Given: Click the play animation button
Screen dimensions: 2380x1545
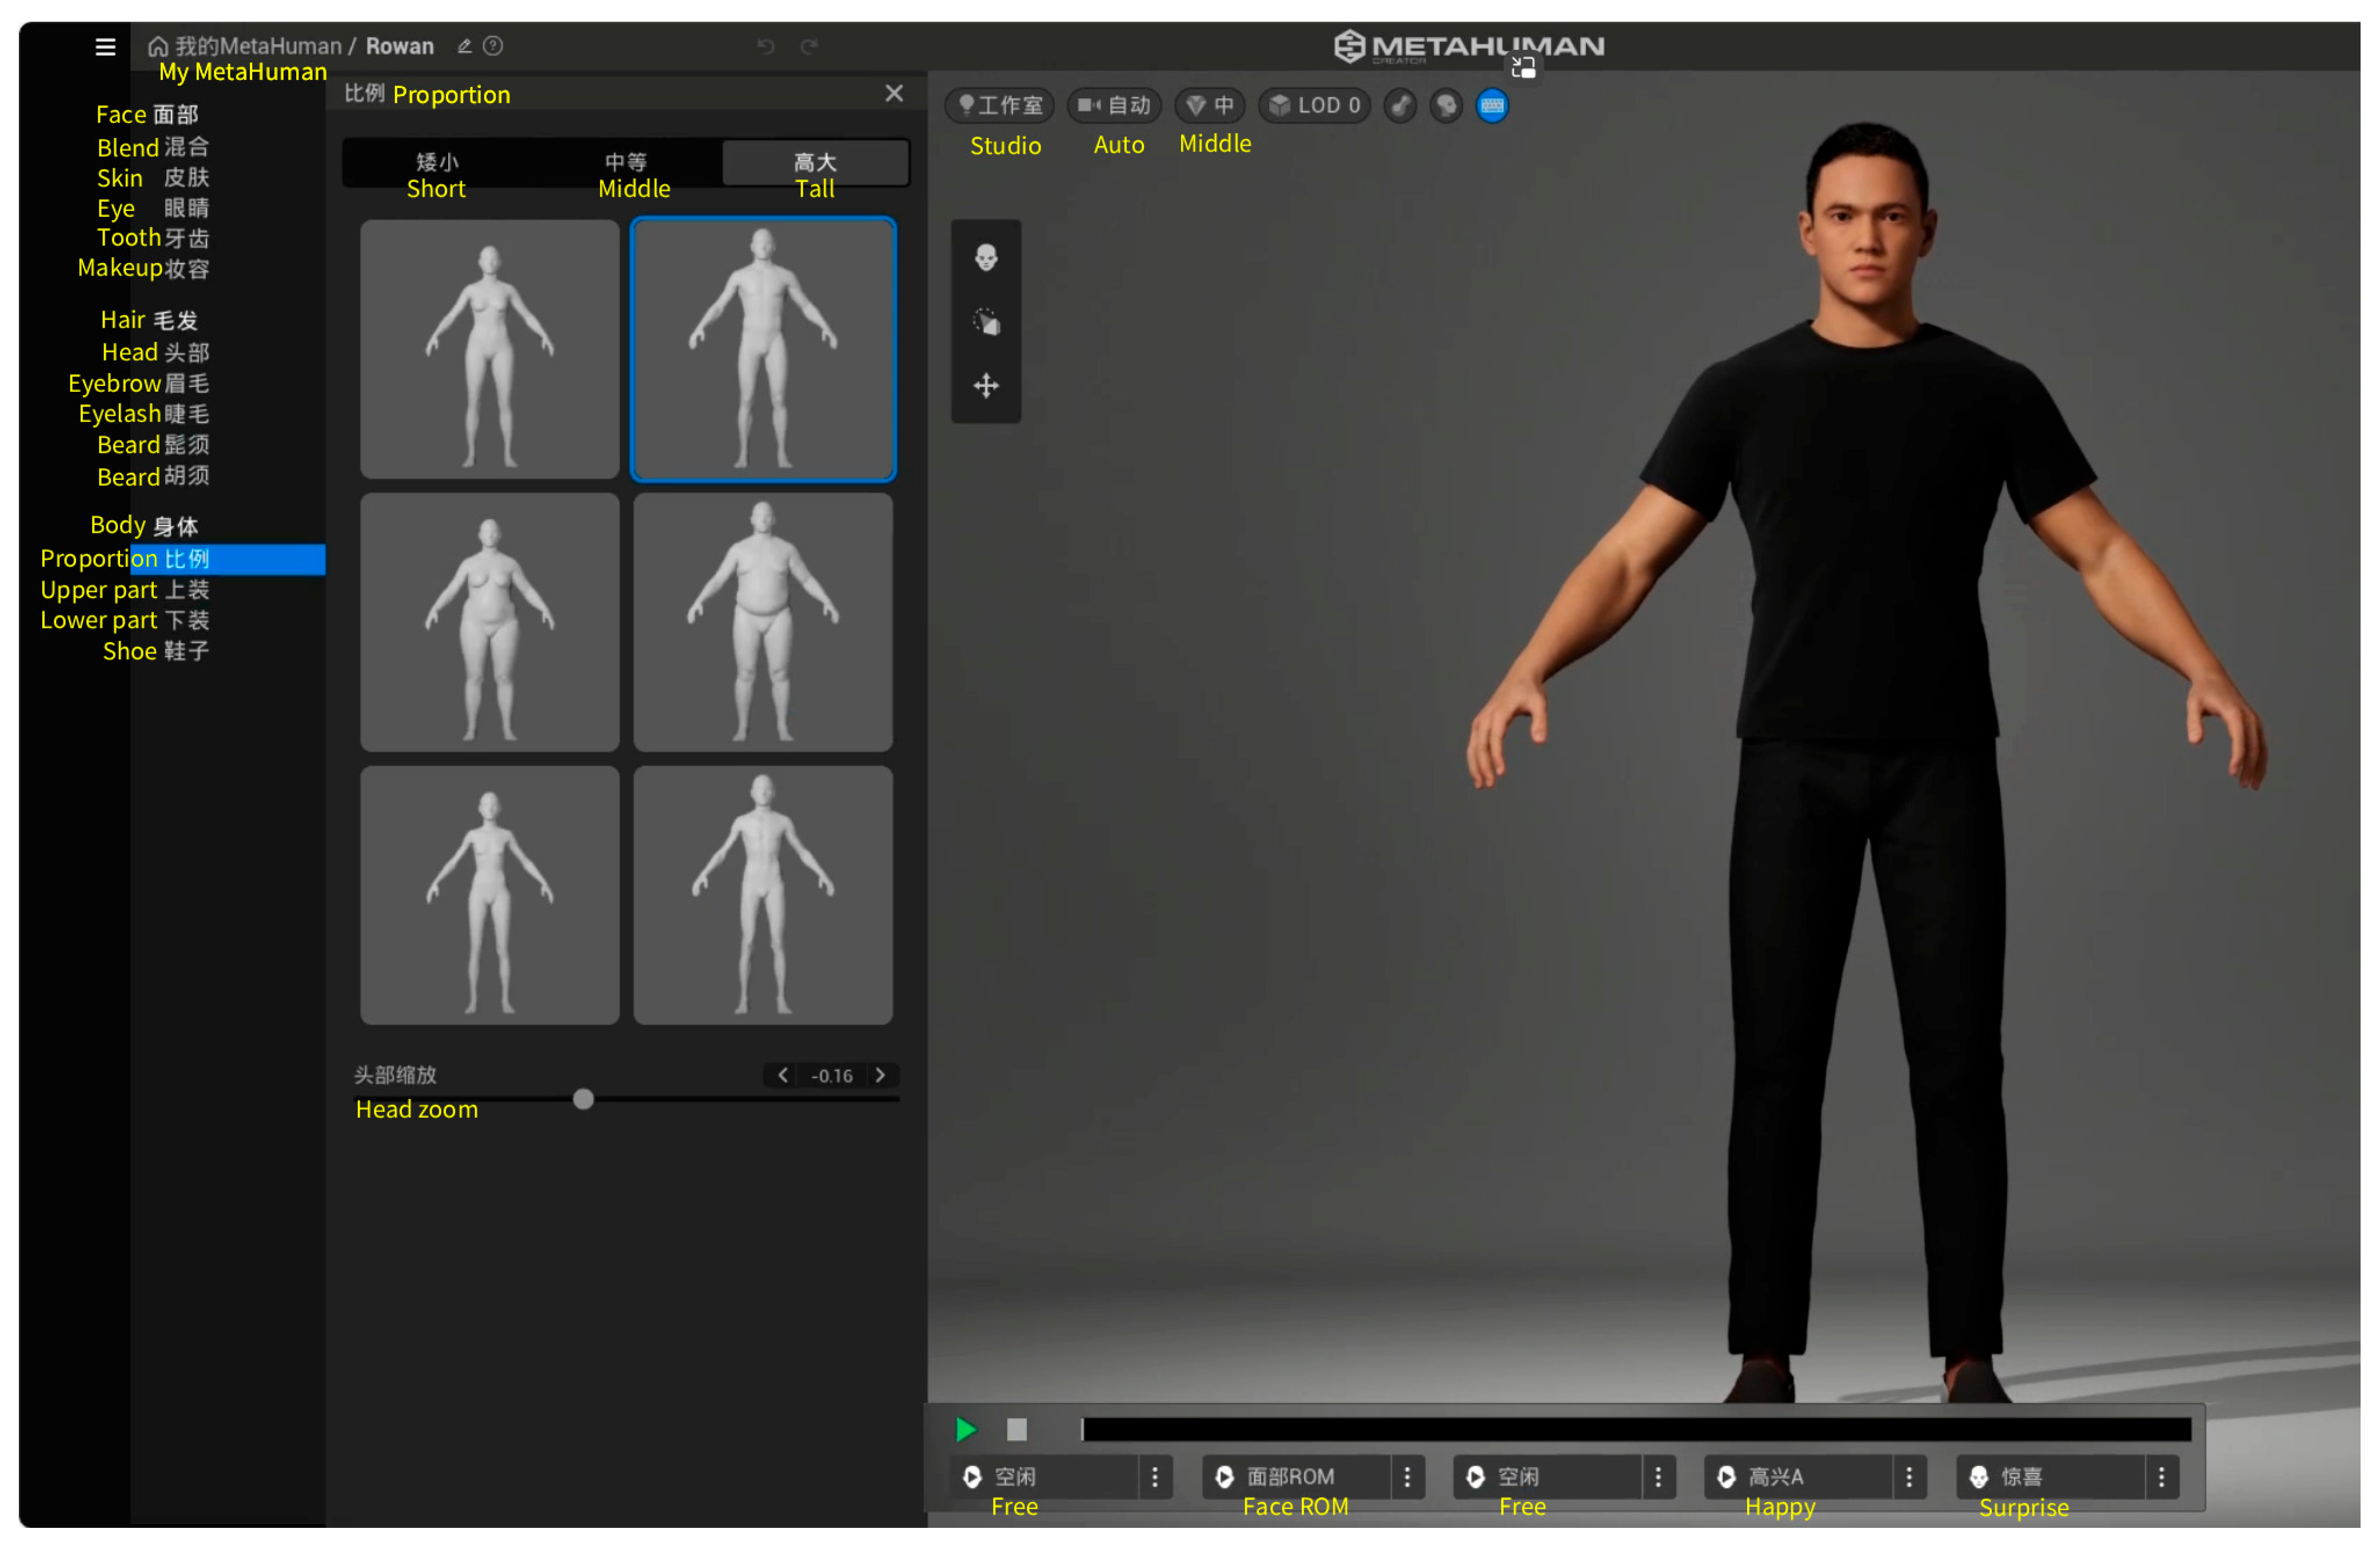Looking at the screenshot, I should point(965,1429).
